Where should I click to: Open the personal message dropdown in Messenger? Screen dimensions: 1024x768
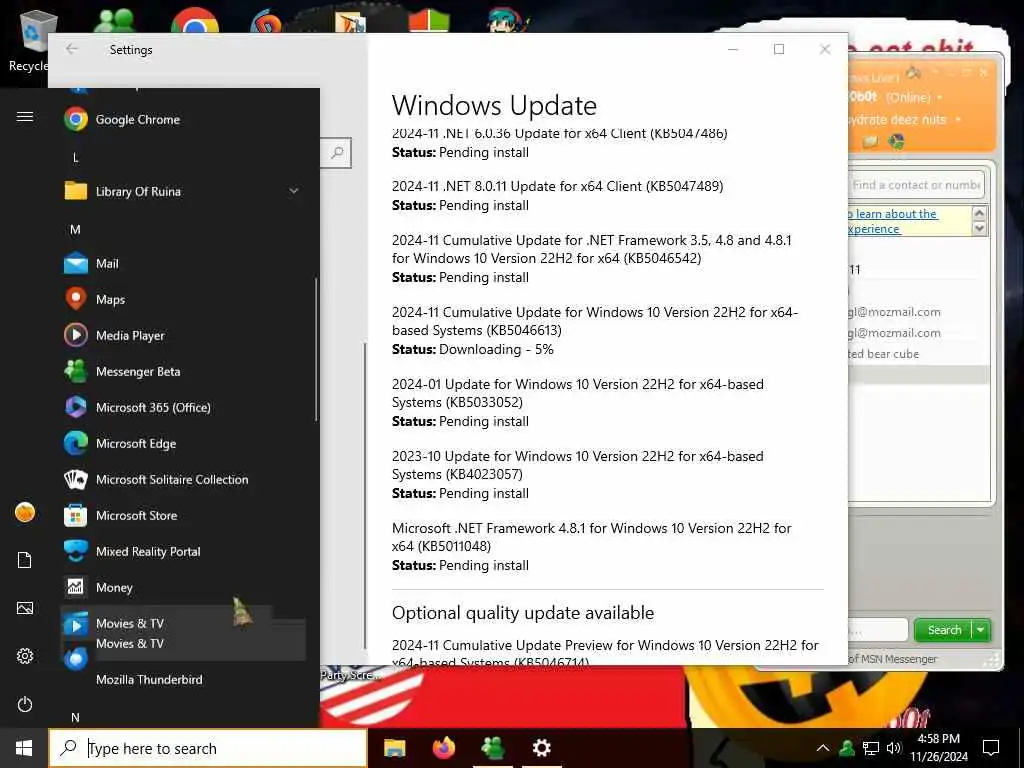click(958, 120)
